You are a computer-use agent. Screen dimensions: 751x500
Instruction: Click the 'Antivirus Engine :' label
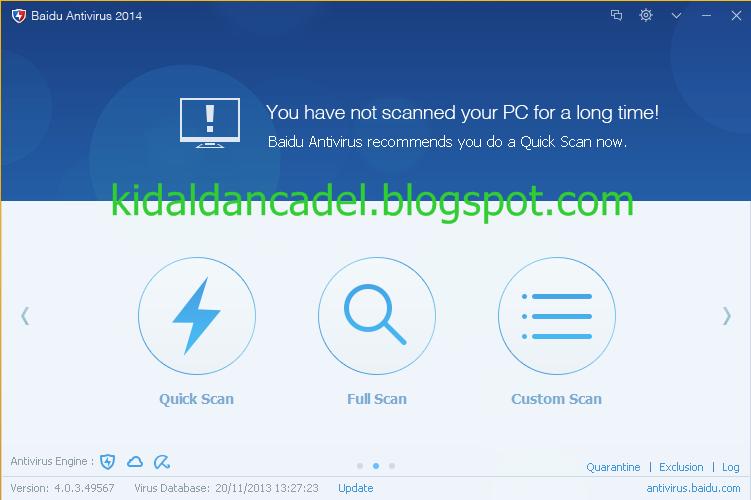click(x=52, y=461)
